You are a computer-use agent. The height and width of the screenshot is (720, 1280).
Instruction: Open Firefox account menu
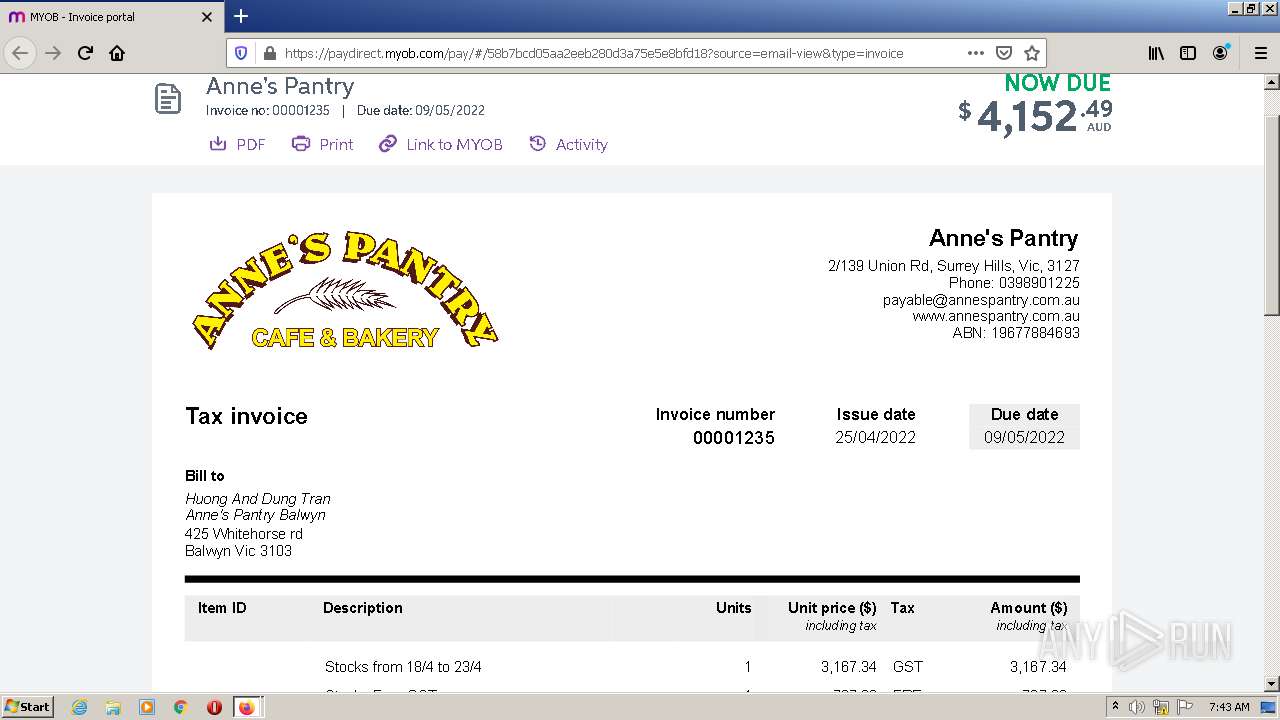coord(1220,53)
